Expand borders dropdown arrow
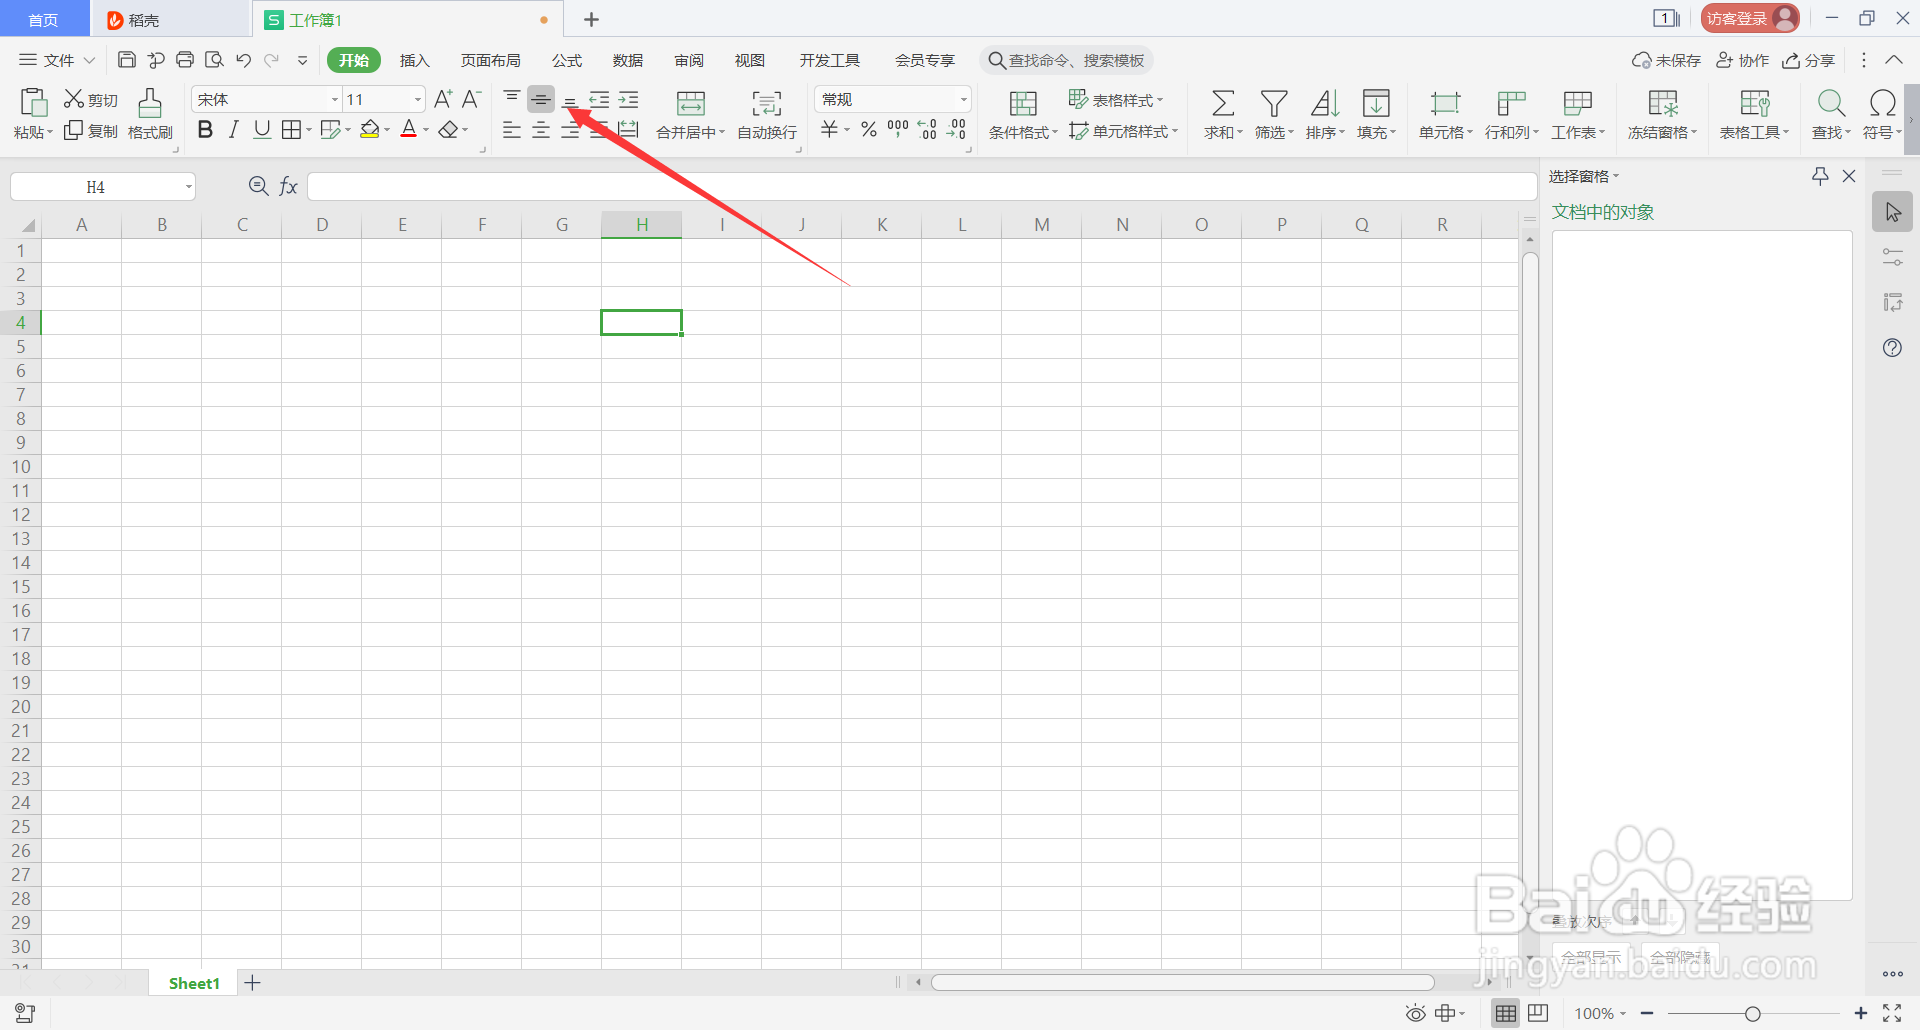 point(308,130)
